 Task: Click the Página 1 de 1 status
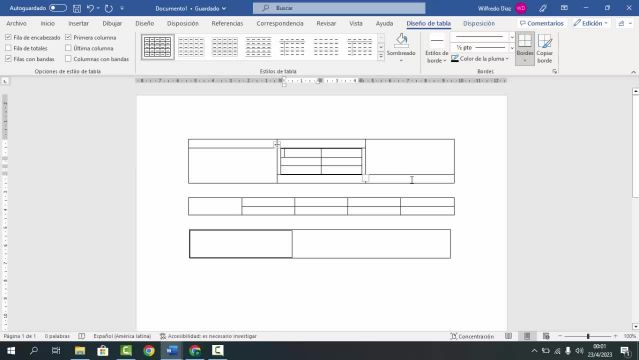[x=20, y=336]
